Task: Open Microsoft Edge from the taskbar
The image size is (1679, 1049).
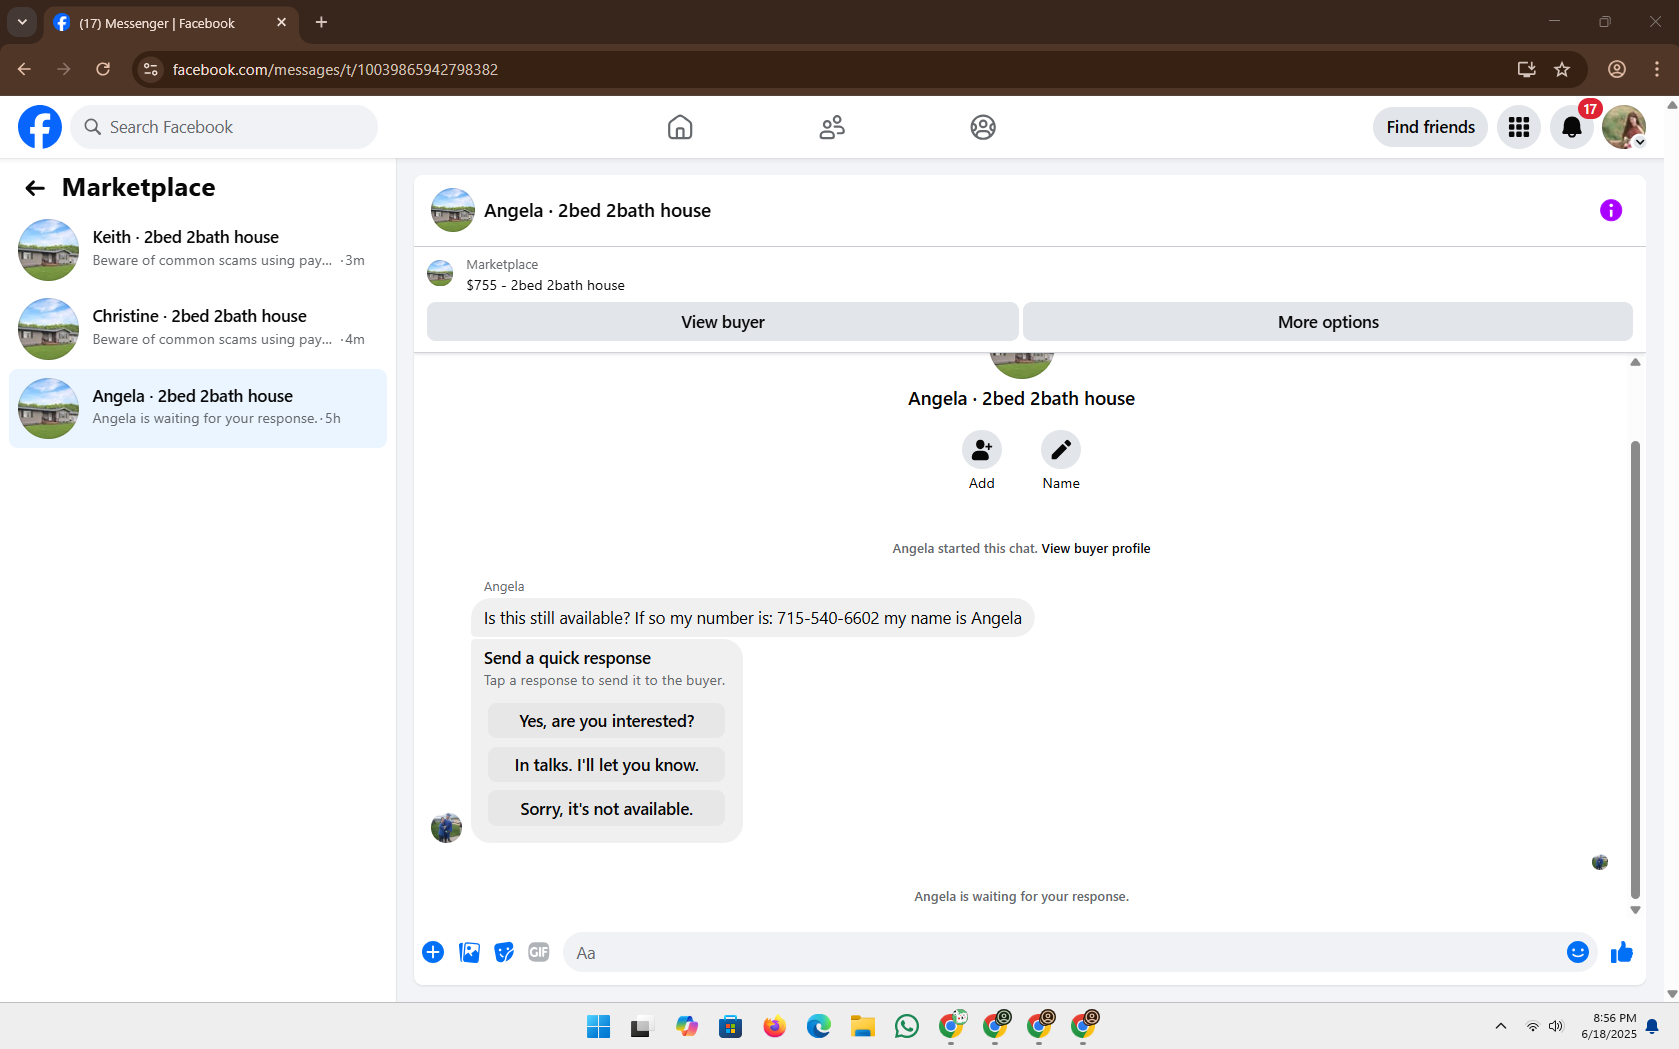Action: coord(819,1026)
